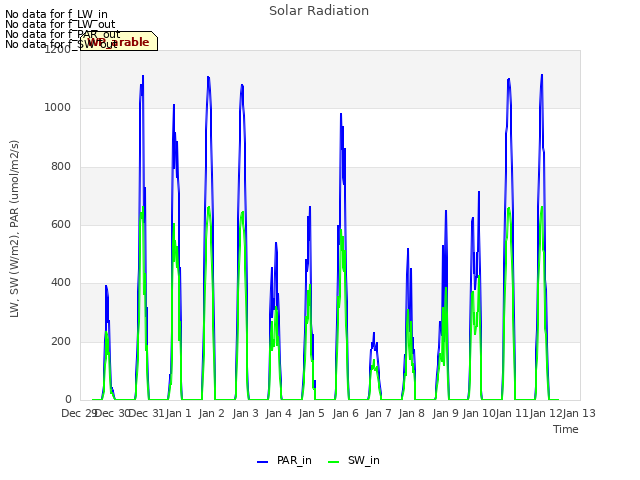This screenshot has height=480, width=640.
Task: Click the Y-axis label LW, SW, PAR
Action: click(14, 229)
